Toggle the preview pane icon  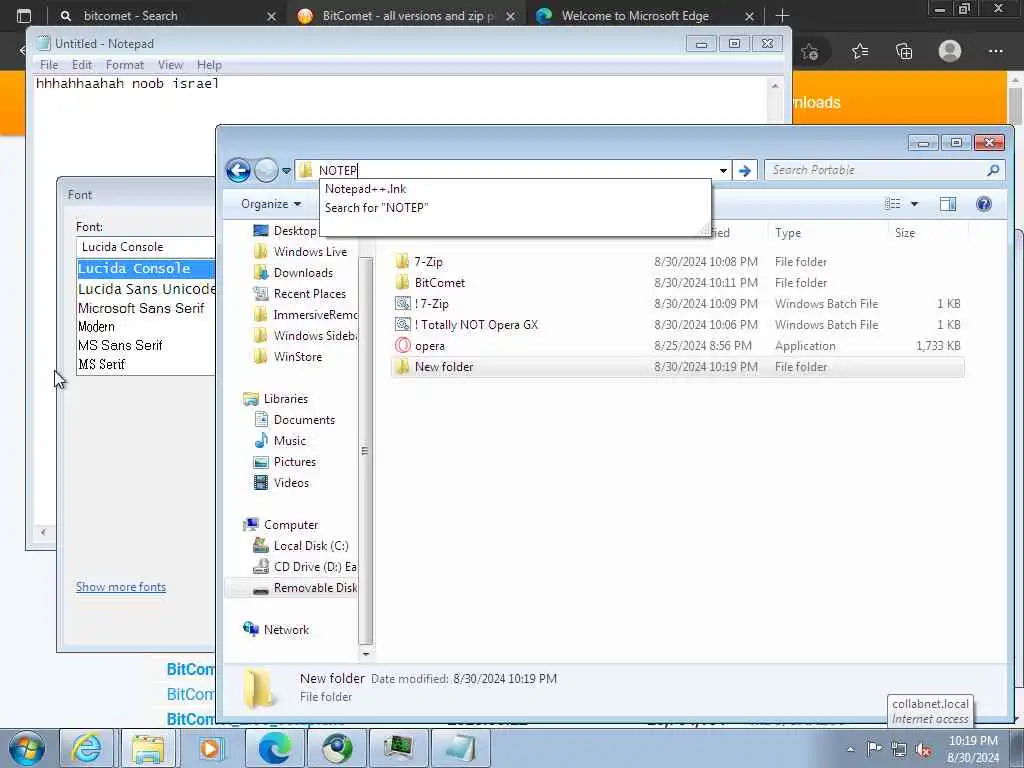(948, 204)
